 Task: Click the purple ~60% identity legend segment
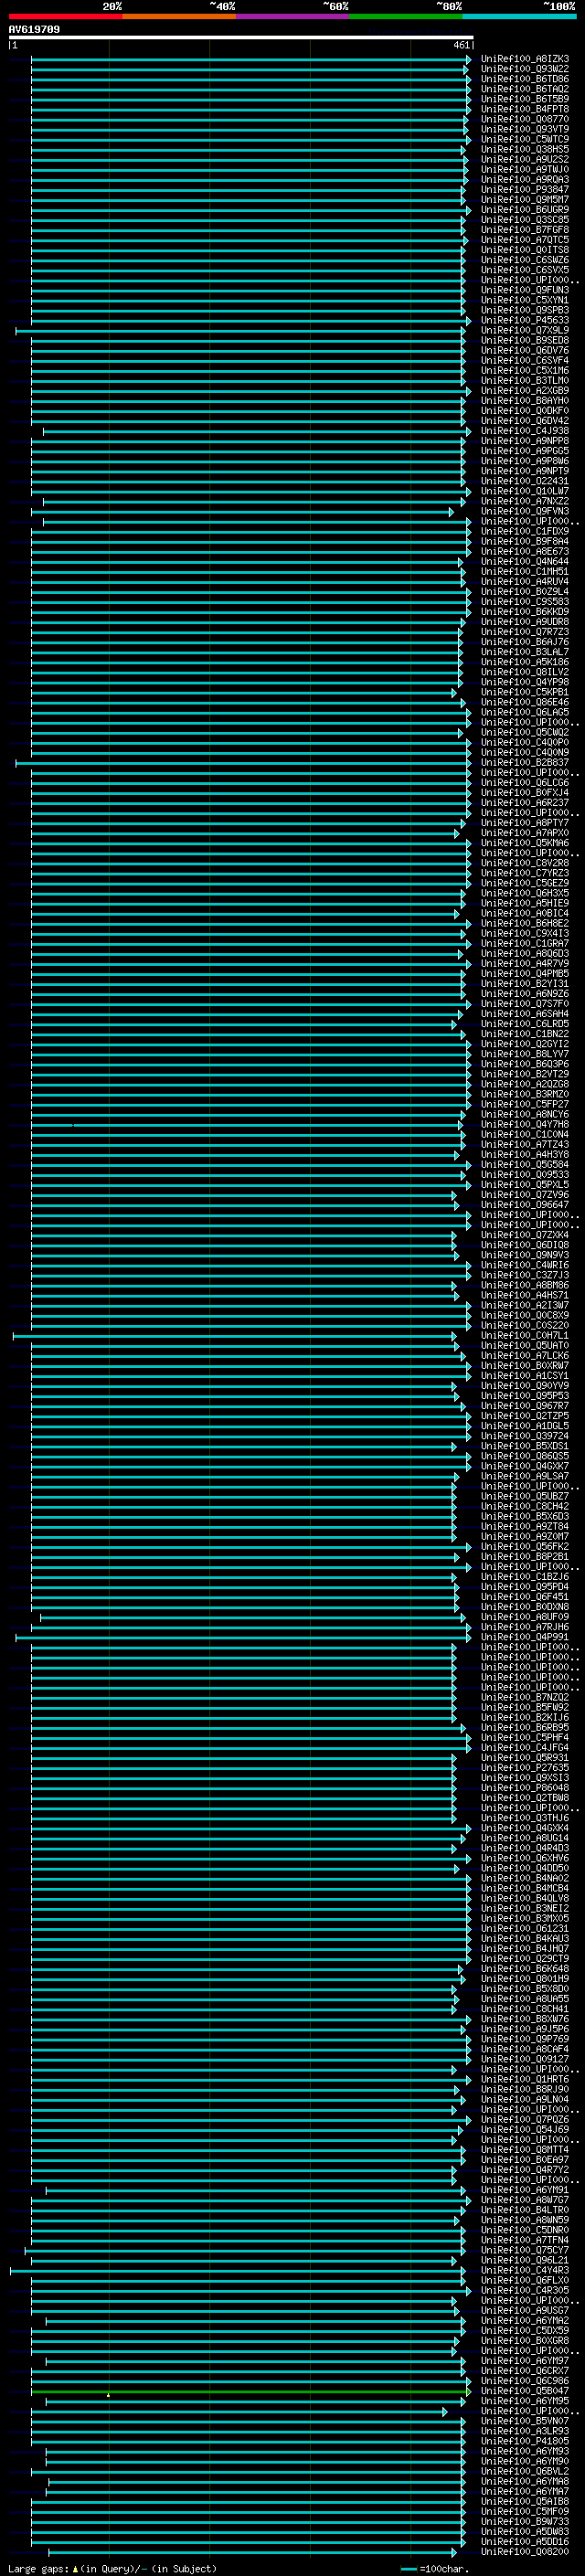click(x=293, y=16)
